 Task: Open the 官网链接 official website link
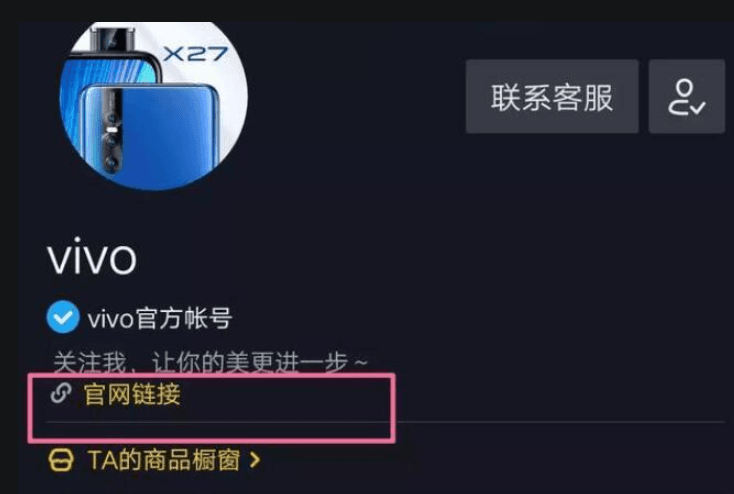click(x=132, y=394)
